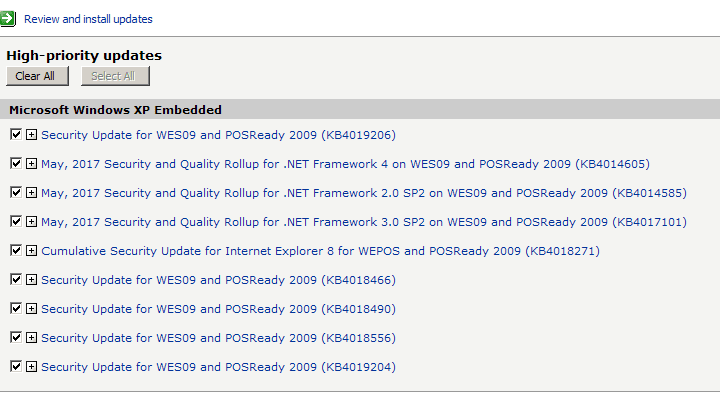720x402 pixels.
Task: Uncheck the KB4019206 security update checkbox
Action: tap(16, 135)
